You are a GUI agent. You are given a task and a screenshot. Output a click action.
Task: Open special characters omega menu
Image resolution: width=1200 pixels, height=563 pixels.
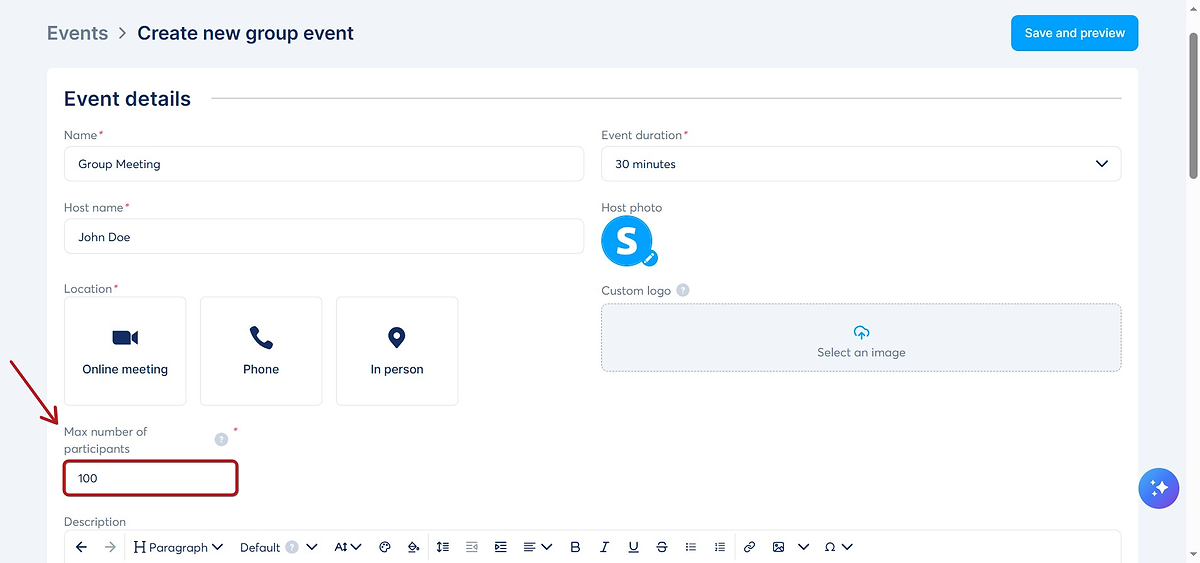838,547
